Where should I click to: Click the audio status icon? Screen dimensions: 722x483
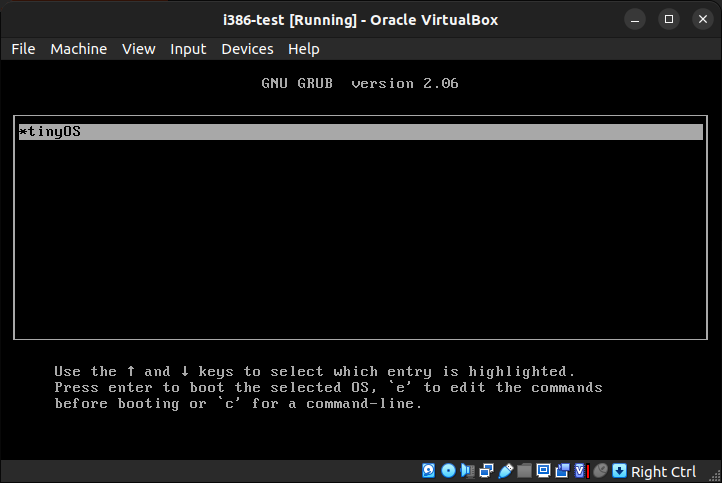(x=467, y=471)
